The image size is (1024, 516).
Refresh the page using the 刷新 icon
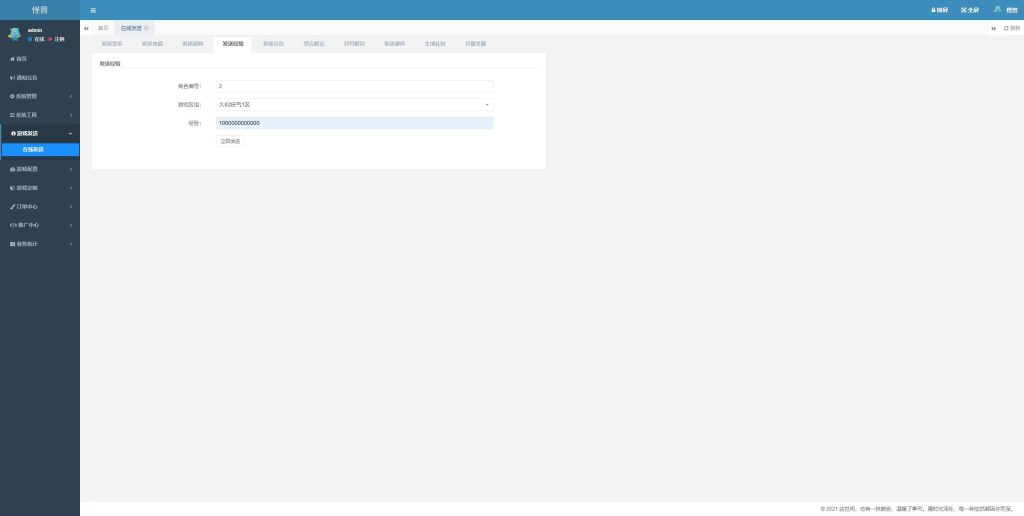tap(1012, 28)
